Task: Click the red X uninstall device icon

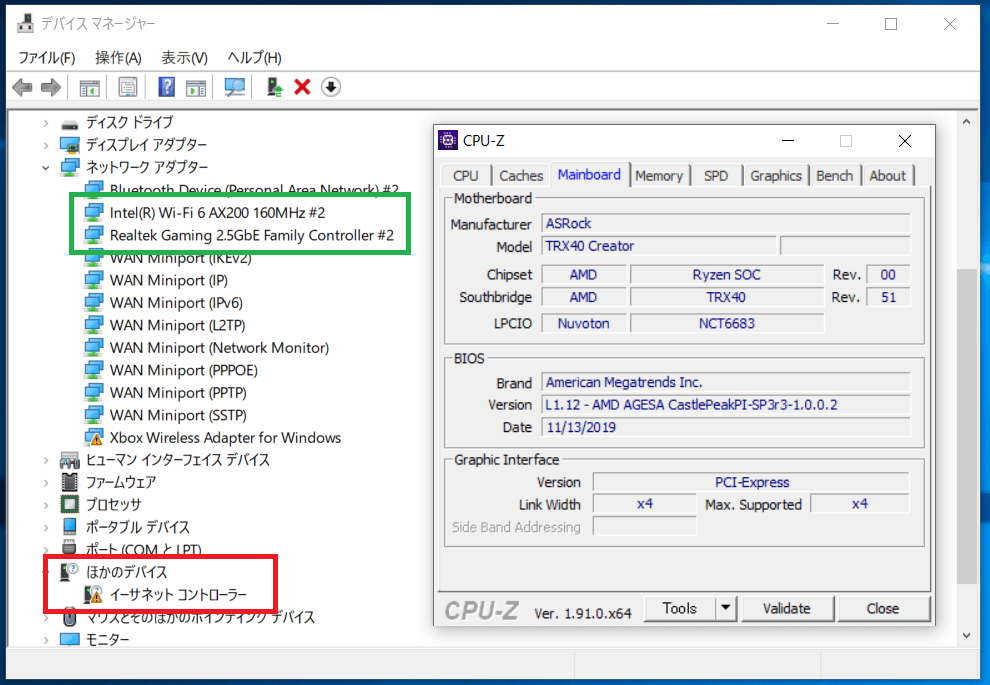Action: (302, 87)
